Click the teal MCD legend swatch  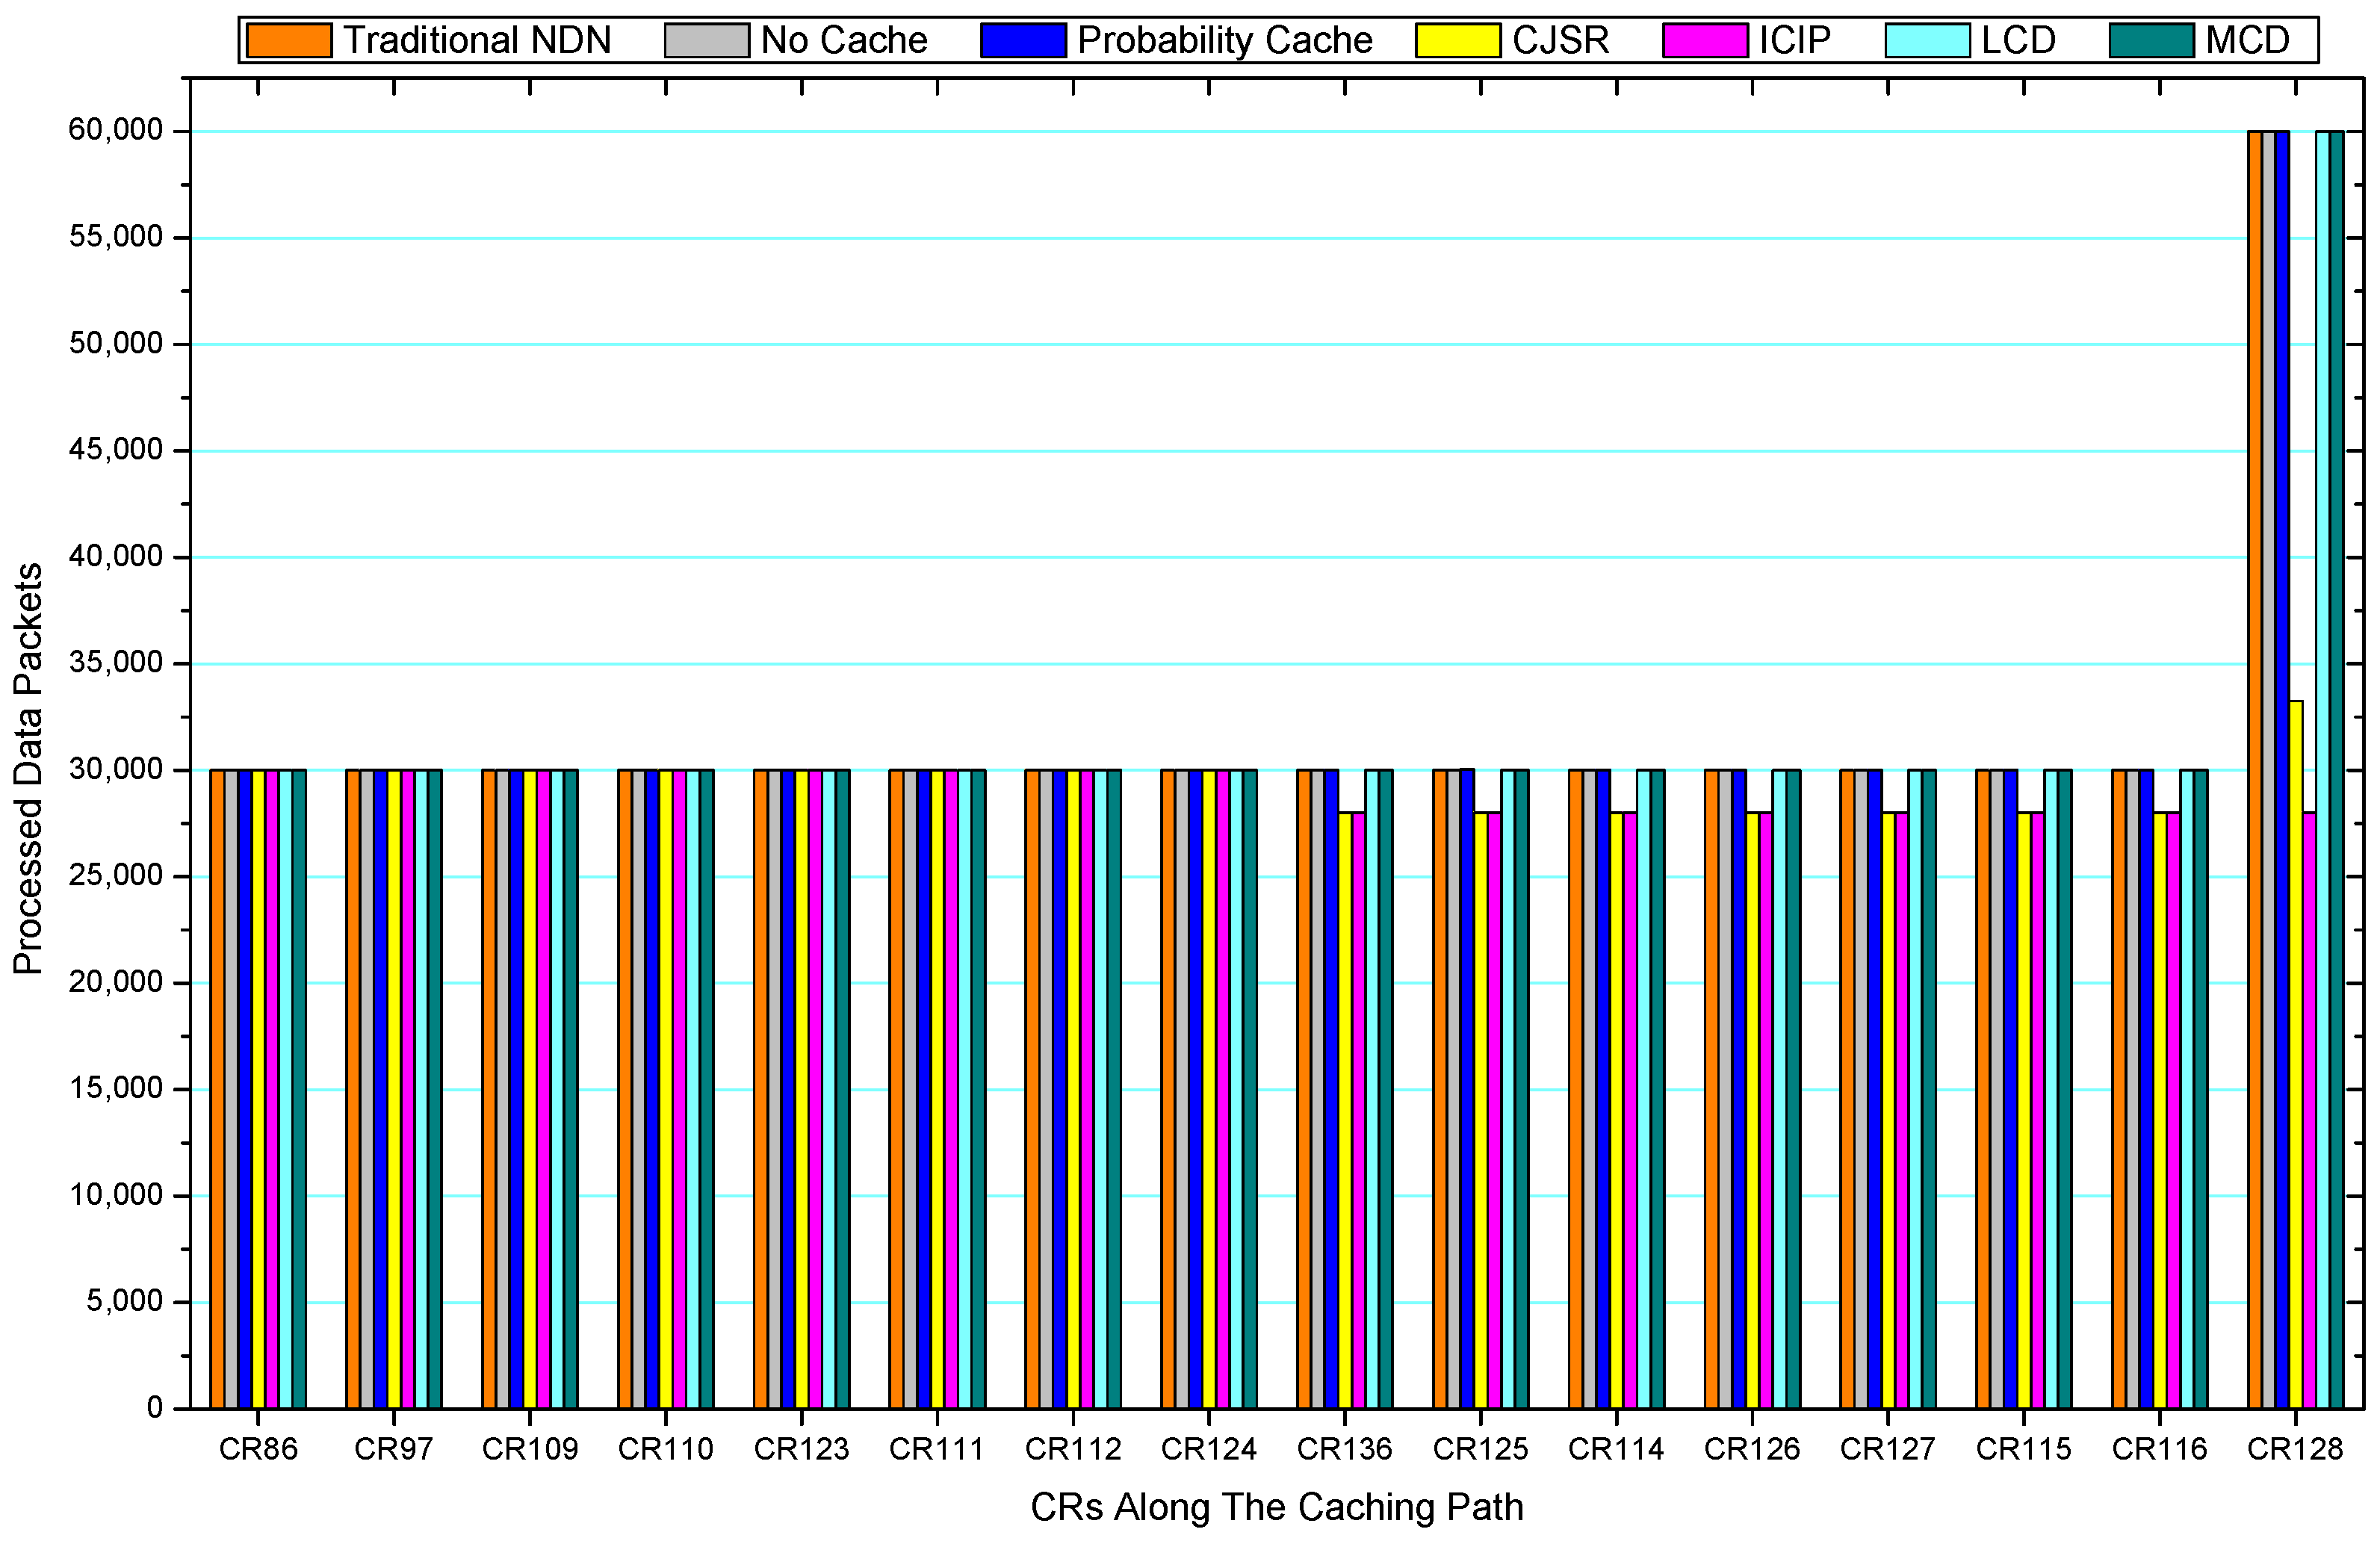click(2151, 41)
